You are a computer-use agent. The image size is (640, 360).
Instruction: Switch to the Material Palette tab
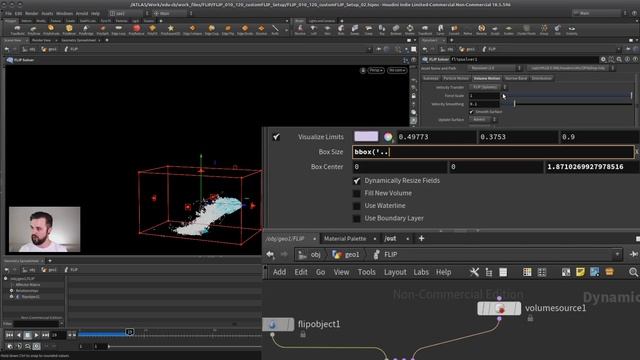click(x=345, y=238)
